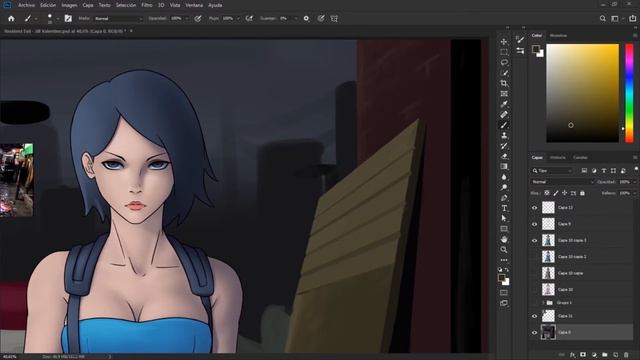The height and width of the screenshot is (360, 640).
Task: Open the Edición menu
Action: pos(48,5)
